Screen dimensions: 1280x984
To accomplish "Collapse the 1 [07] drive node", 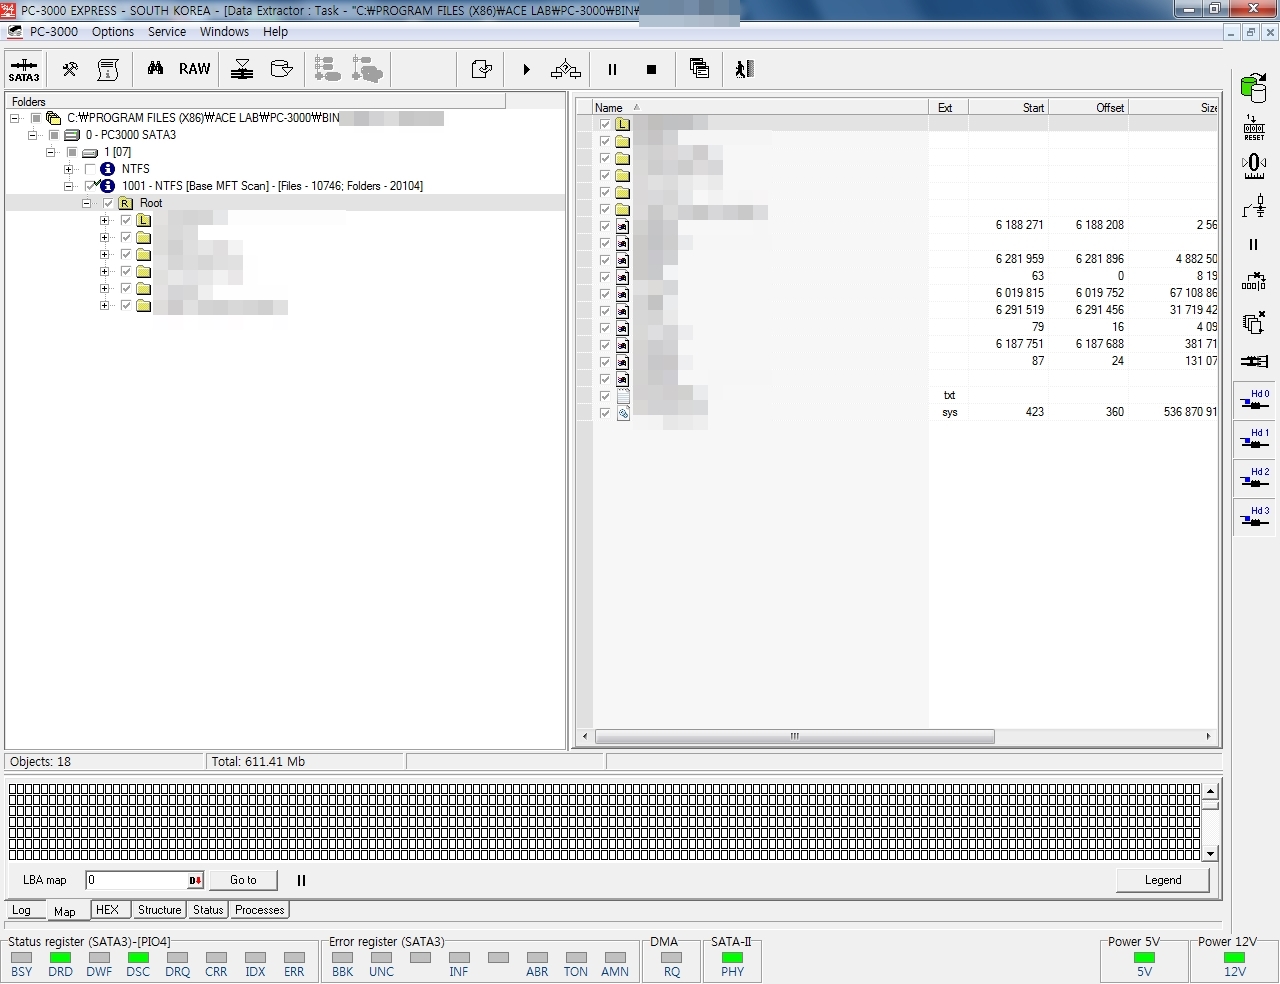I will (x=51, y=152).
